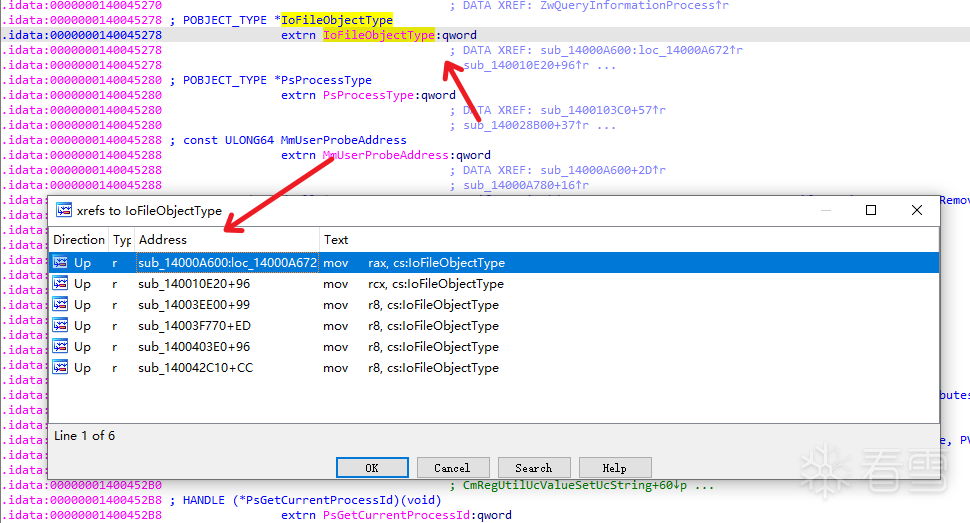
Task: Click xref comment sub_140028B00+37↑r
Action: pyautogui.click(x=526, y=125)
